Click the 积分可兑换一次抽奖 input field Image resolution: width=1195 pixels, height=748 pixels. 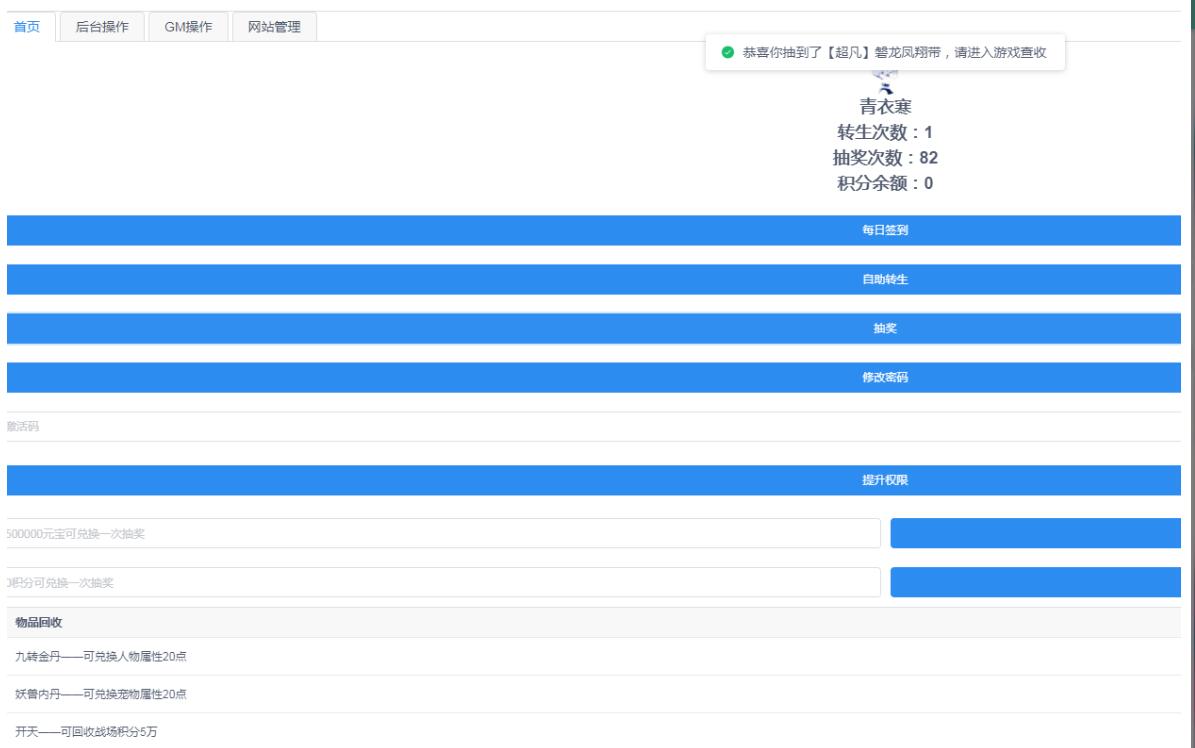[443, 583]
